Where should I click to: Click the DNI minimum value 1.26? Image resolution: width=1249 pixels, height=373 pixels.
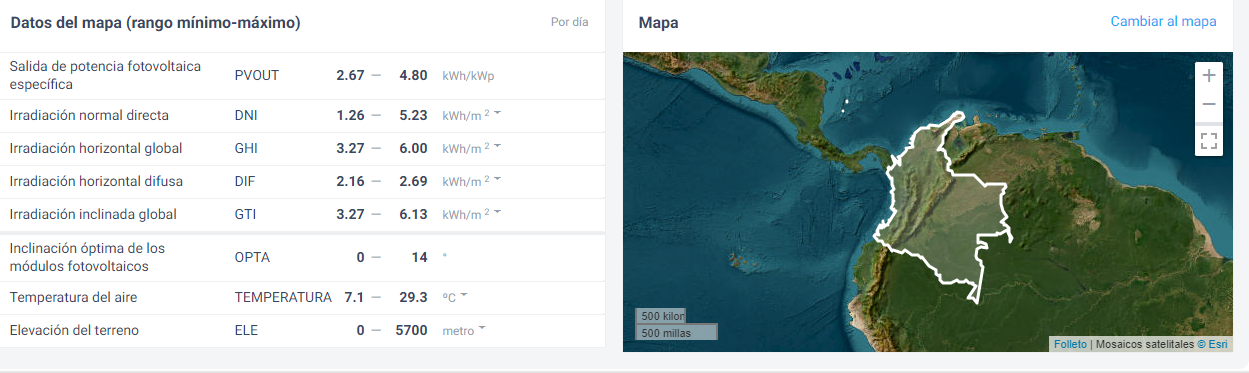pyautogui.click(x=350, y=115)
